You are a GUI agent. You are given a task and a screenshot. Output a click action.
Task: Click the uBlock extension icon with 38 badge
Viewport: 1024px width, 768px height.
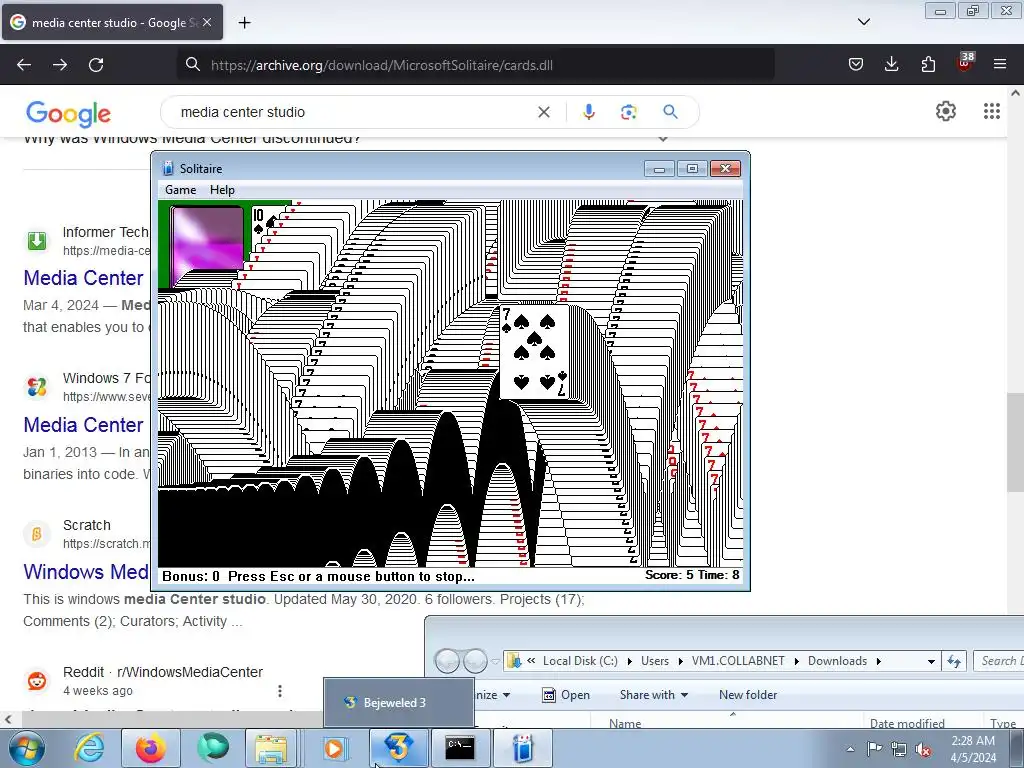[964, 63]
